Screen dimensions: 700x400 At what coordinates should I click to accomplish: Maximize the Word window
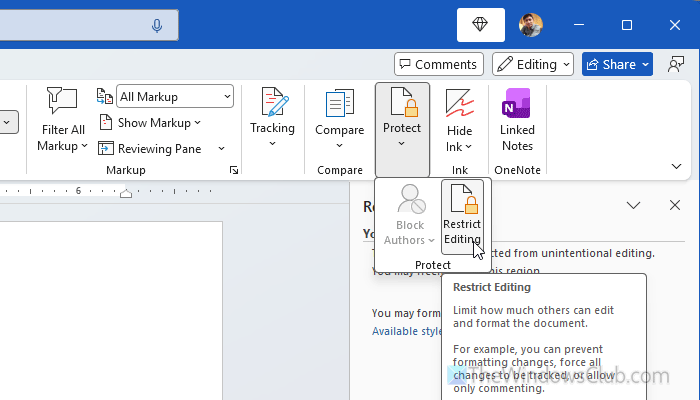pyautogui.click(x=627, y=25)
